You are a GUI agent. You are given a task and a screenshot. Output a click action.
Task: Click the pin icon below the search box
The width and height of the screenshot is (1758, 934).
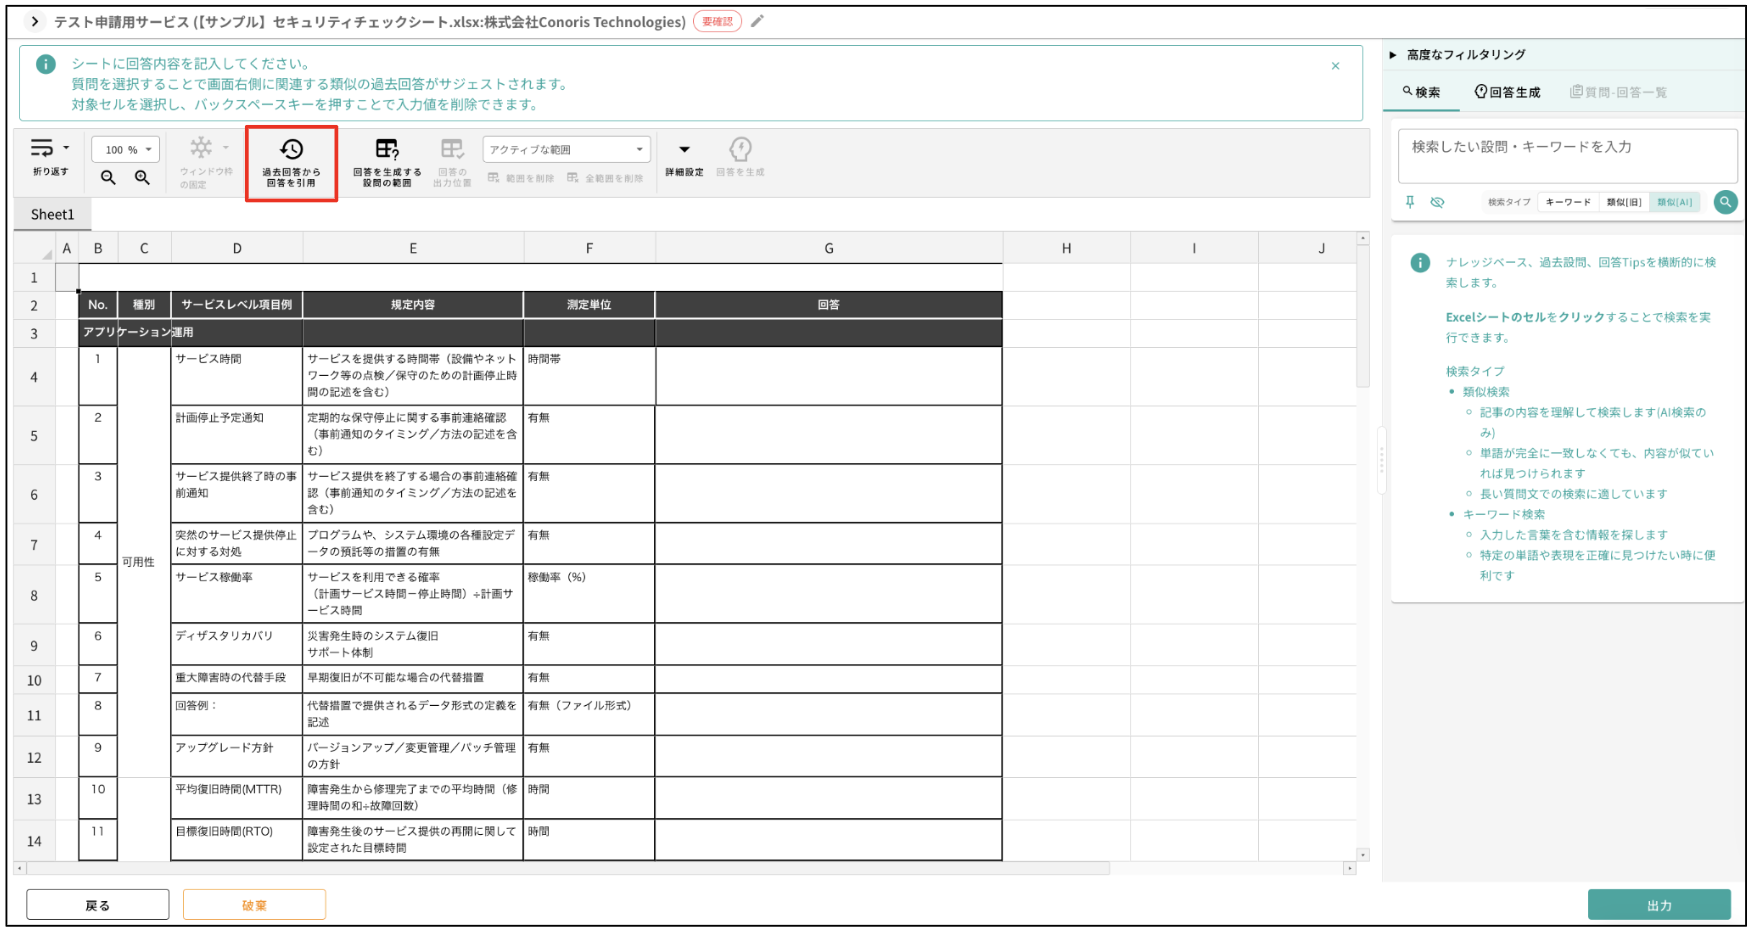click(x=1412, y=202)
